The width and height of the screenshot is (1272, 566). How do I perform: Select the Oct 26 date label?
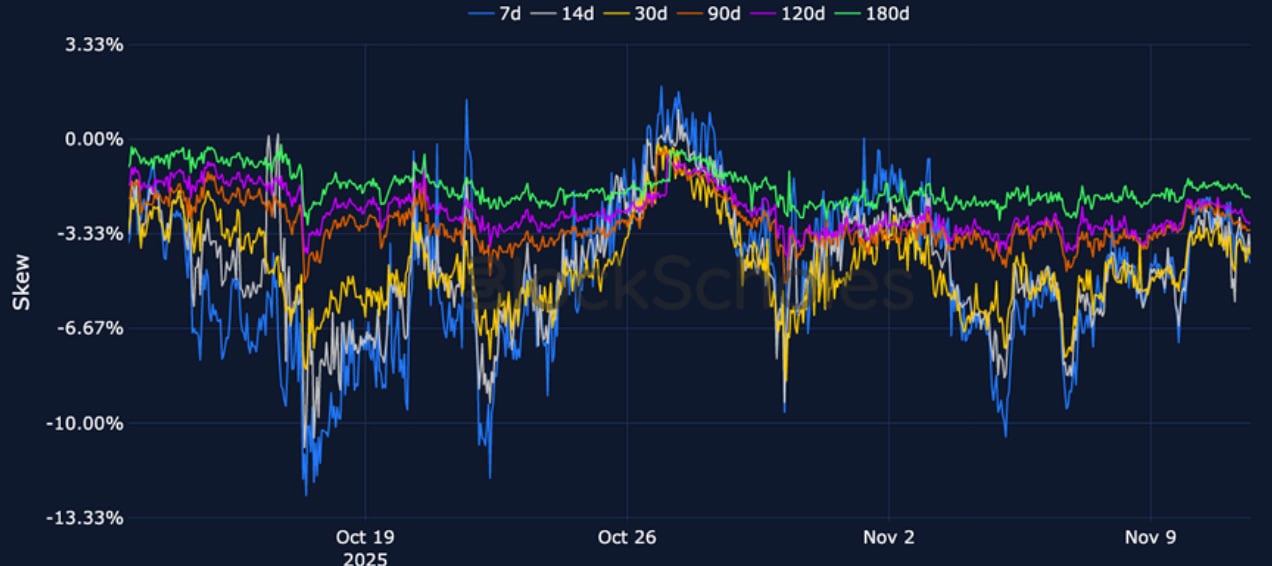pyautogui.click(x=627, y=538)
